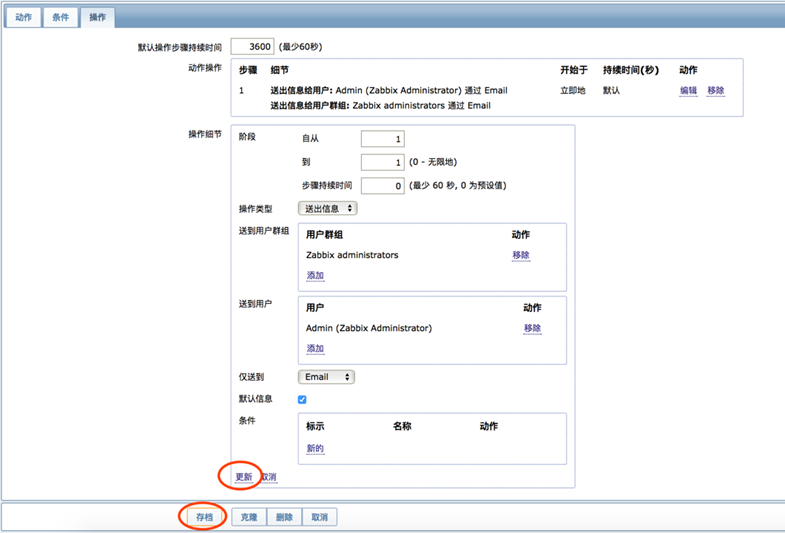Open the 操作类型 dropdown showing 送出信息
785x533 pixels.
(x=327, y=209)
